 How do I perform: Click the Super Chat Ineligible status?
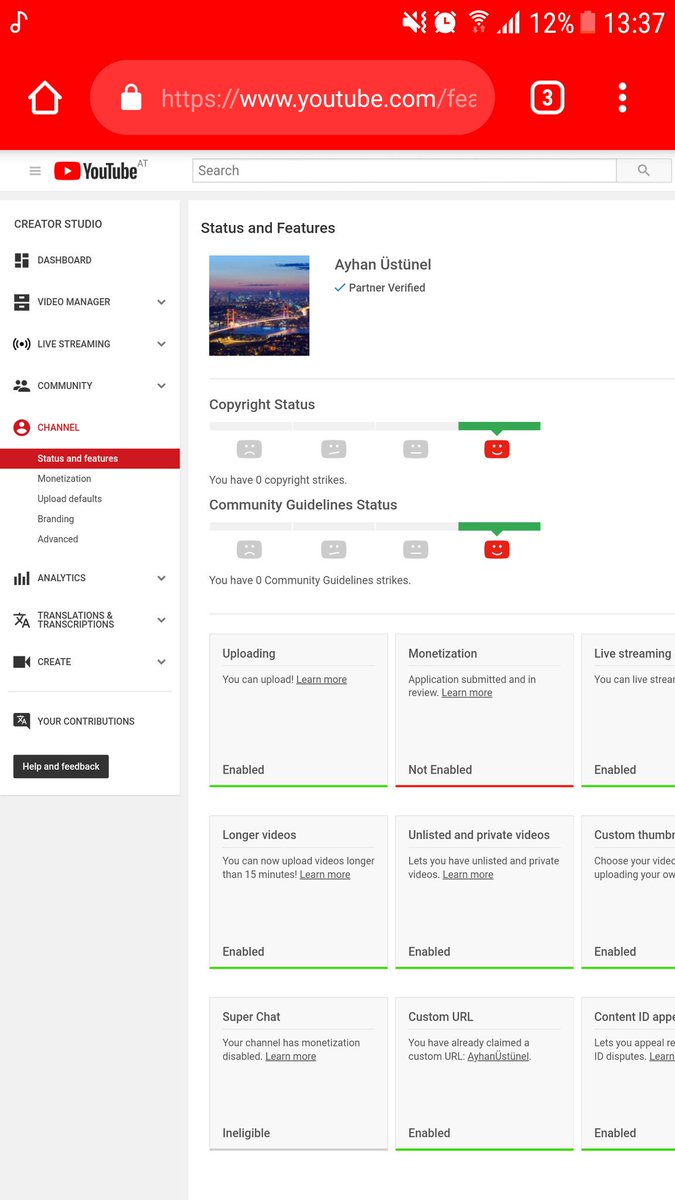tap(246, 1133)
